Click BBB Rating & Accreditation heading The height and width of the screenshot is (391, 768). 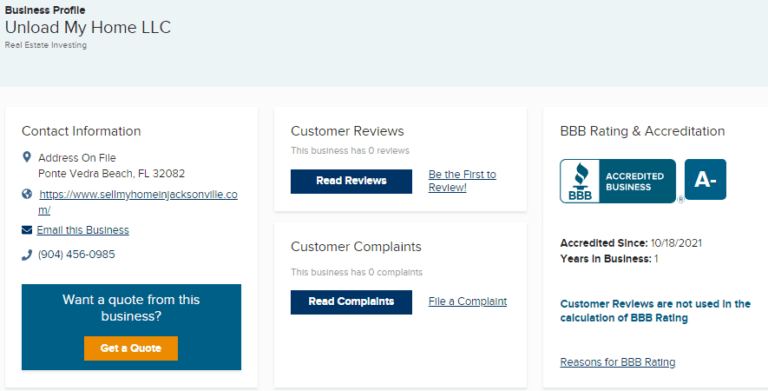[x=642, y=131]
